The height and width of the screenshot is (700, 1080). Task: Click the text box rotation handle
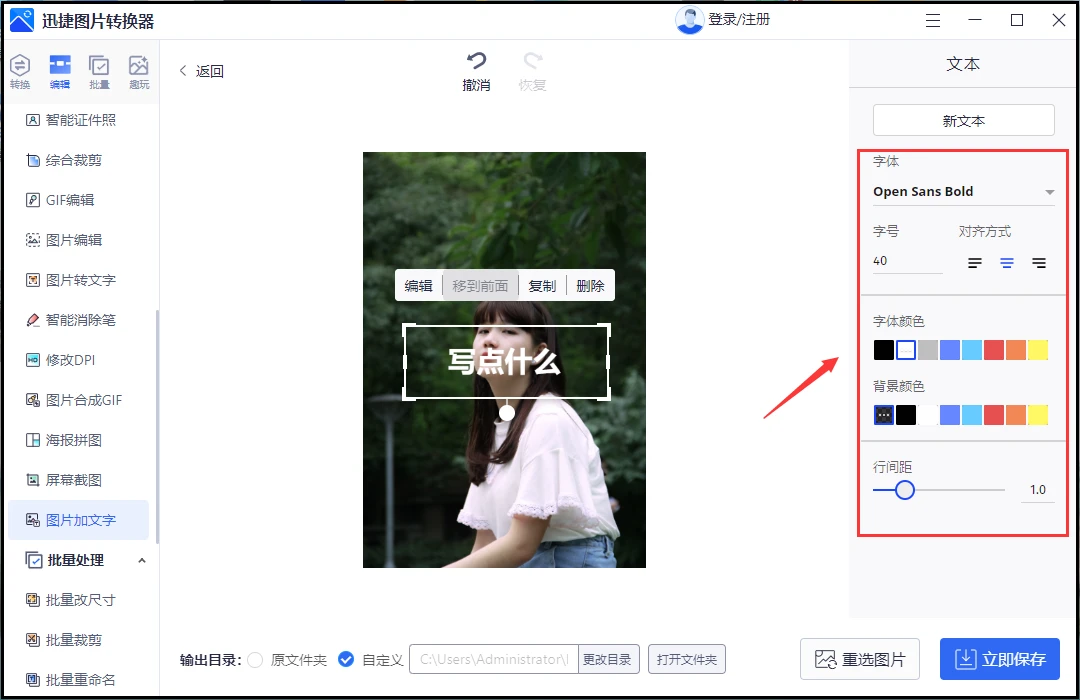(x=507, y=413)
